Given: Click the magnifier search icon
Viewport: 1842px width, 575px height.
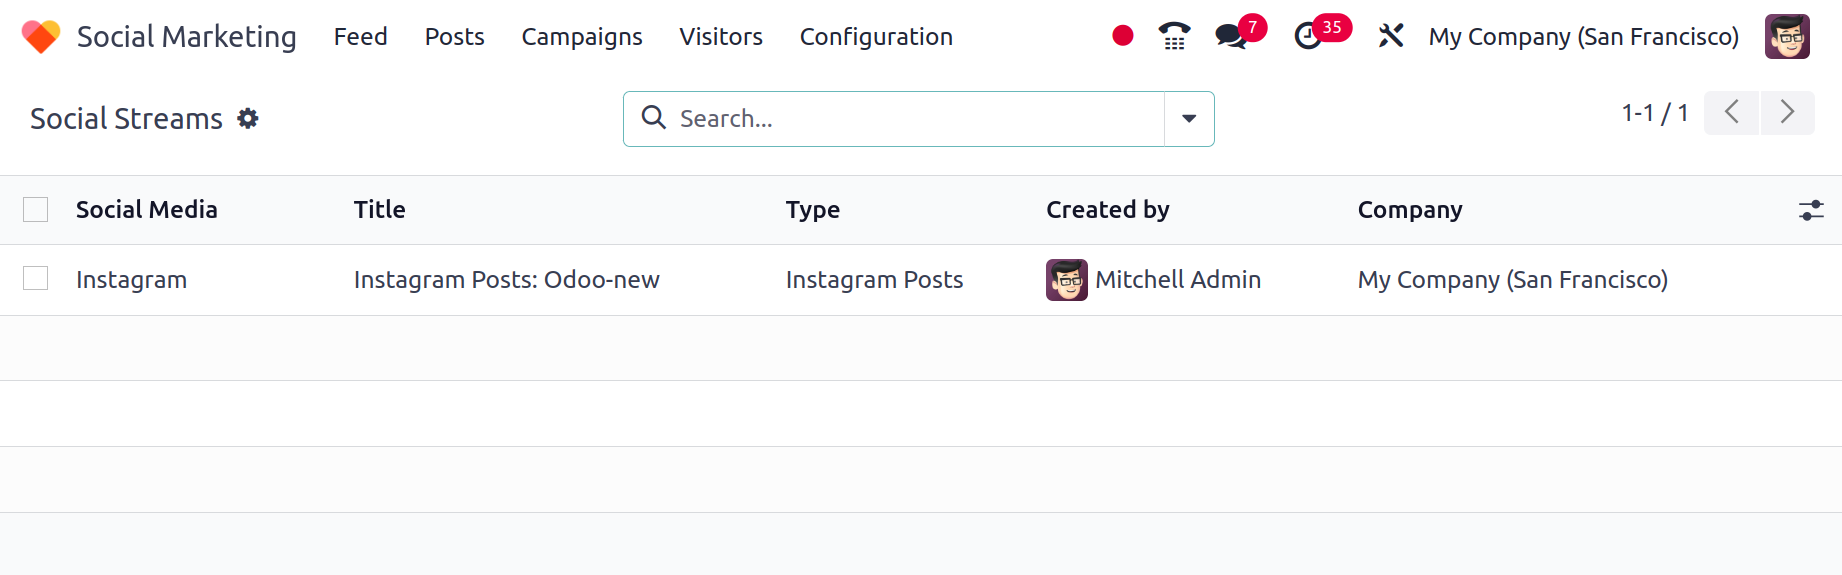Looking at the screenshot, I should (x=654, y=118).
